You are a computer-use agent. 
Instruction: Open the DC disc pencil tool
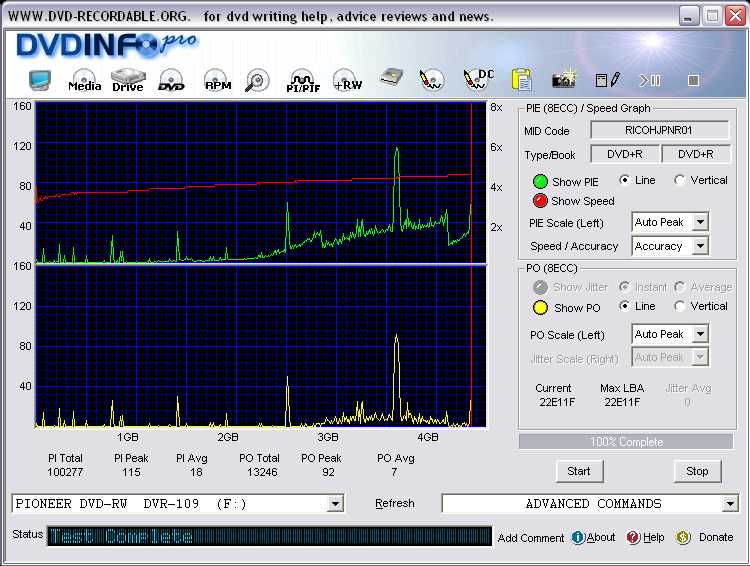[x=478, y=79]
